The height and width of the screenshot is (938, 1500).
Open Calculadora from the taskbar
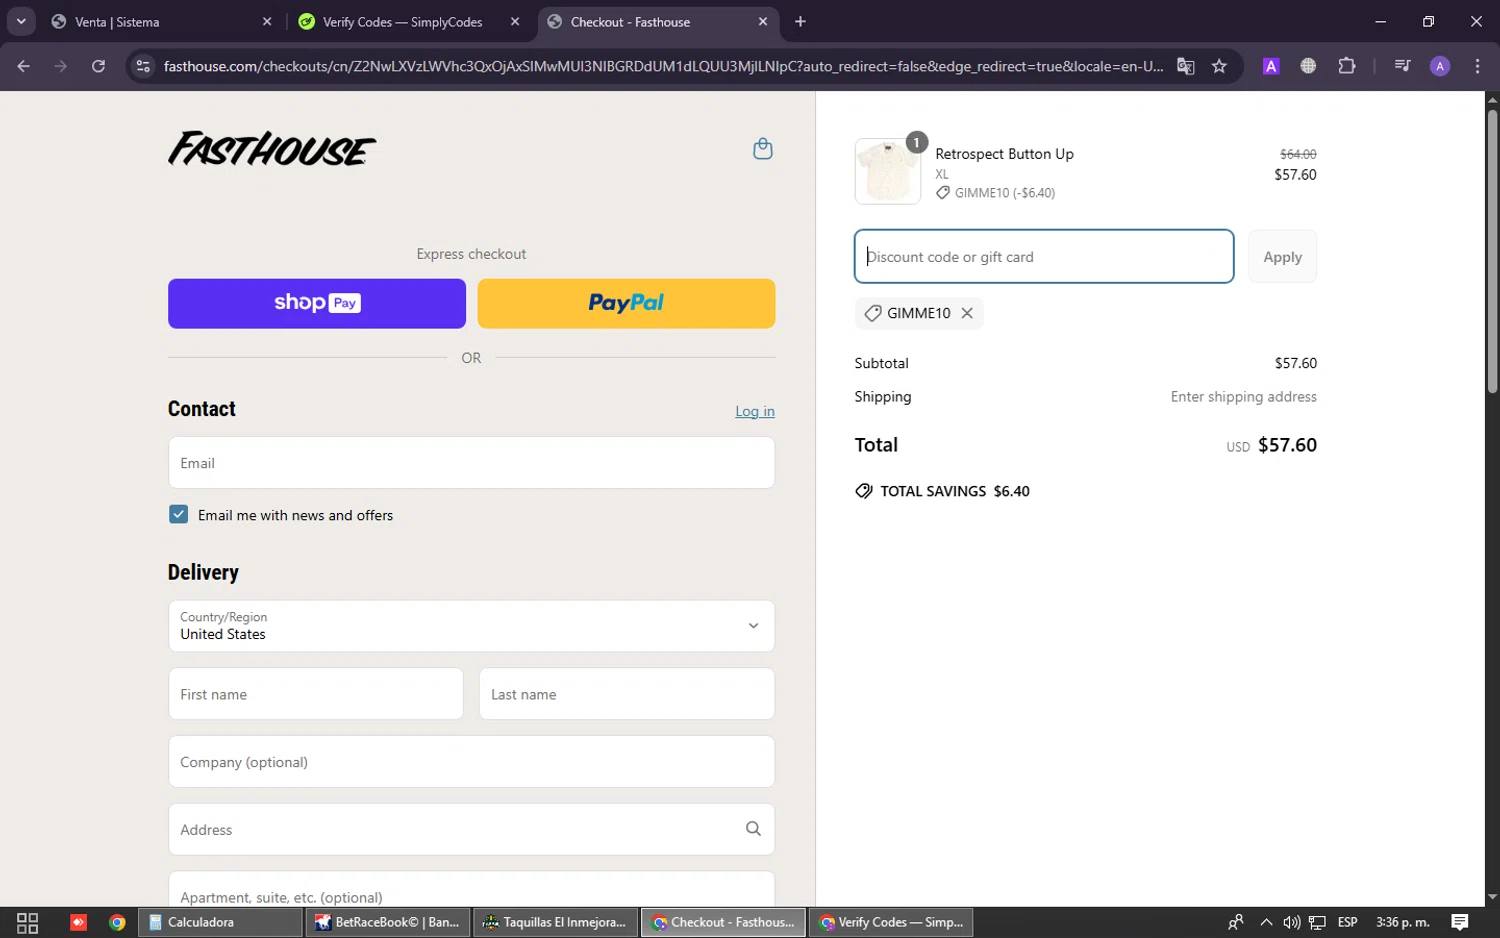coord(220,922)
